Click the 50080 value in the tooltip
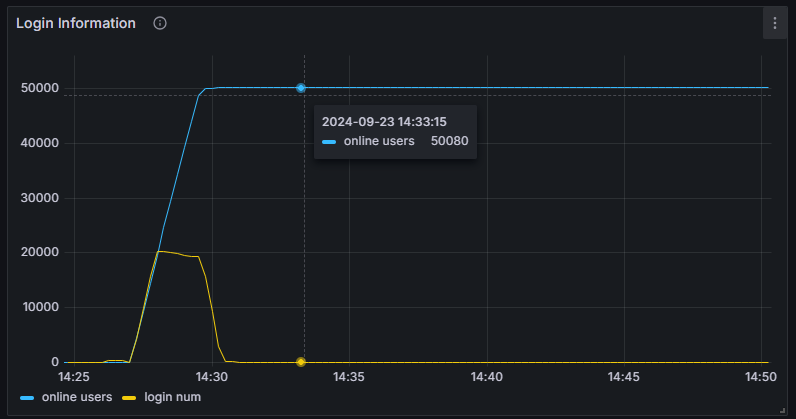Viewport: 796px width, 419px height. coord(449,141)
